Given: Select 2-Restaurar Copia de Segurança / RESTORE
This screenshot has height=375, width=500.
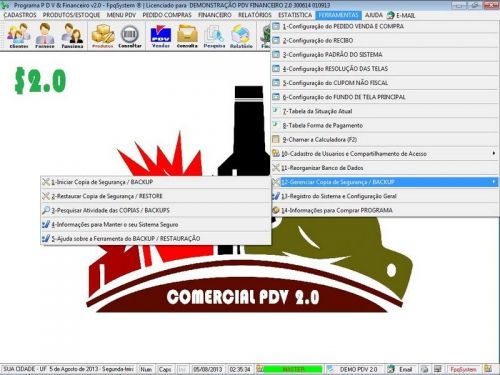Looking at the screenshot, I should click(155, 196).
